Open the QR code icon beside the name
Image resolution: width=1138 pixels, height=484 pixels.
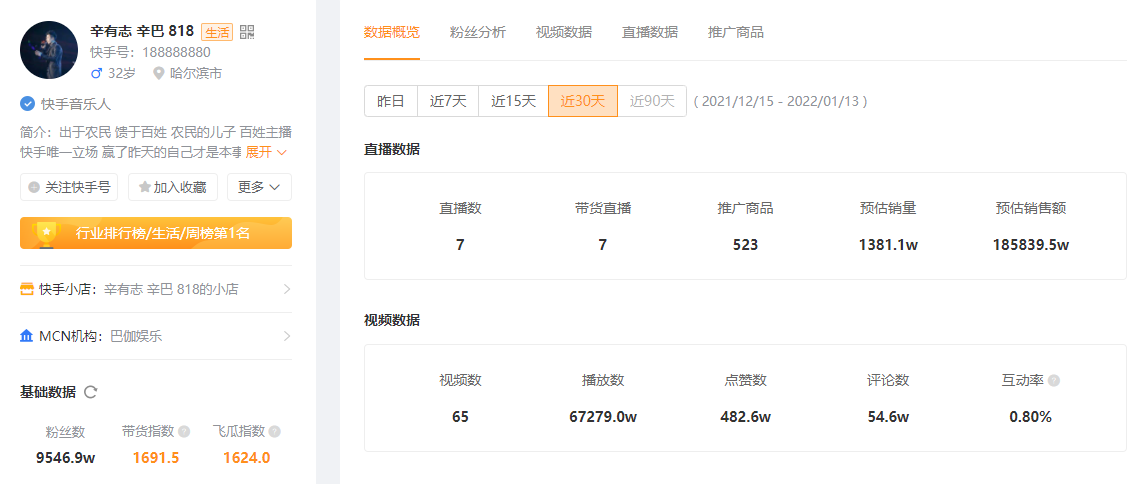point(247,31)
